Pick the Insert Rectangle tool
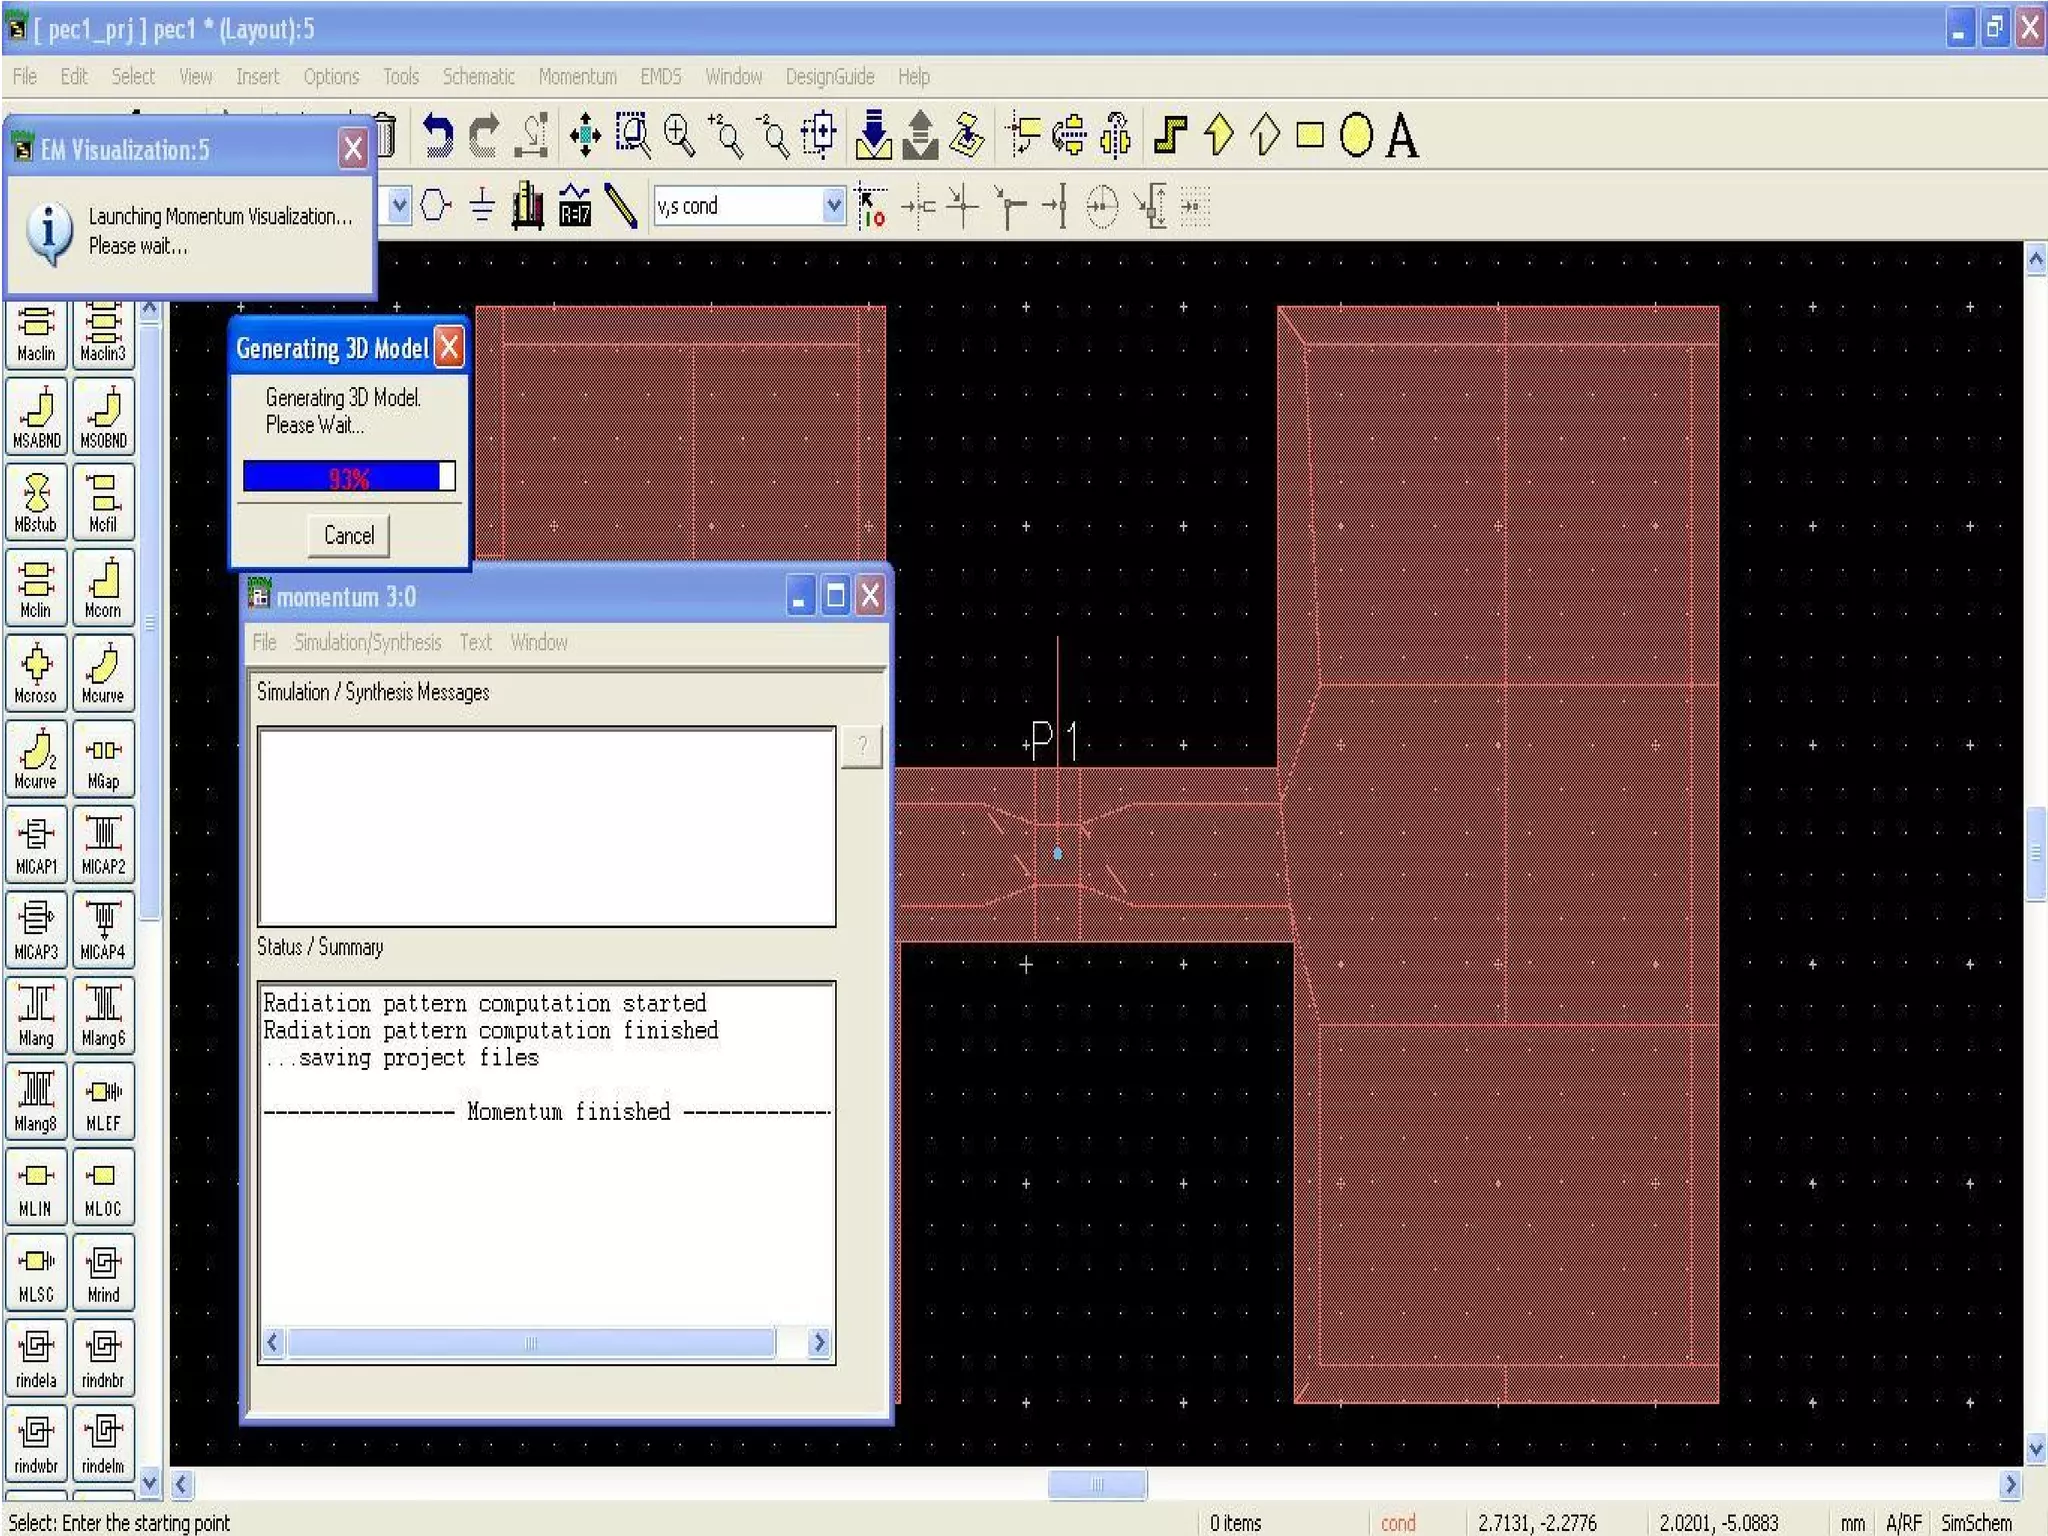The height and width of the screenshot is (1536, 2048). click(x=1309, y=135)
